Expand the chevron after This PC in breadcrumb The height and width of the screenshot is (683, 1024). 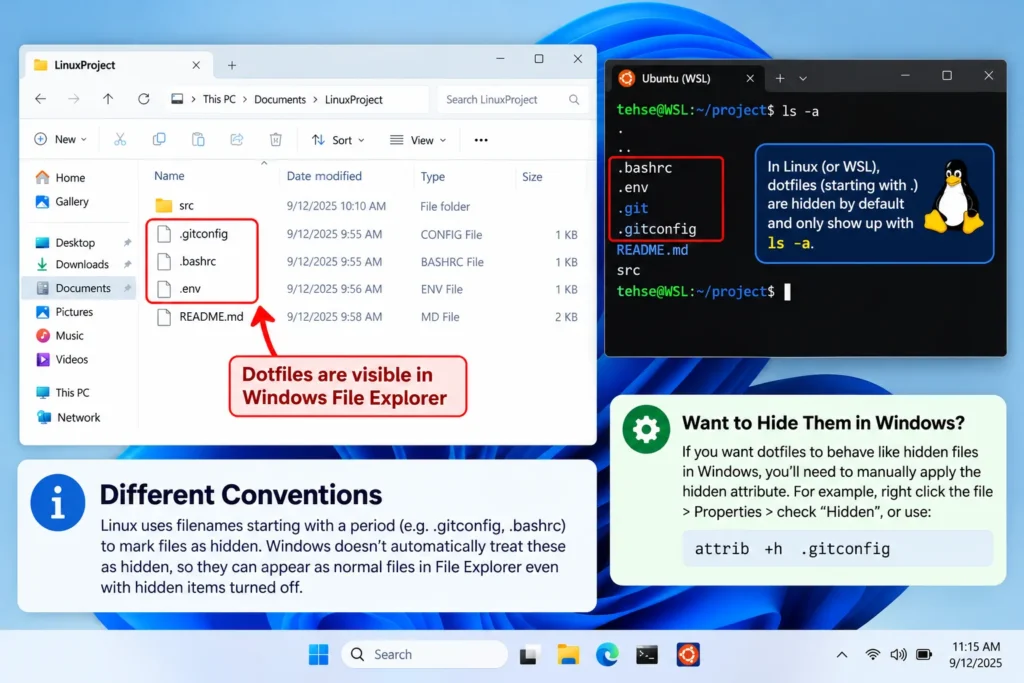tap(245, 100)
